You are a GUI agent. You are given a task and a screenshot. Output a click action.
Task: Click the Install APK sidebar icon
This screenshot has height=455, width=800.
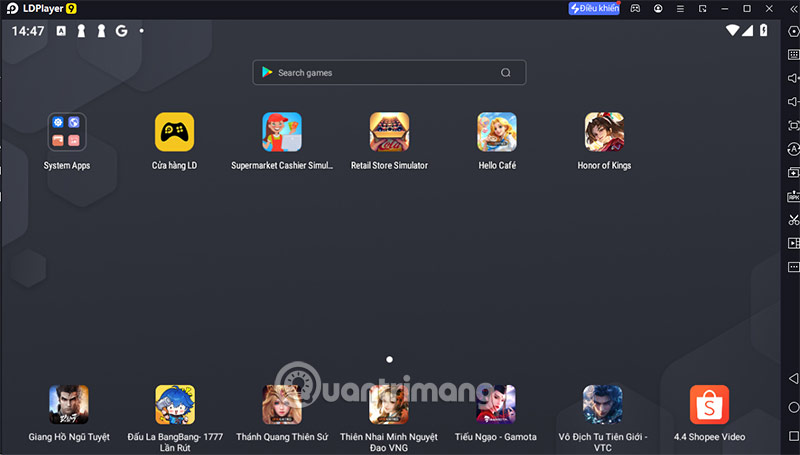coord(793,196)
